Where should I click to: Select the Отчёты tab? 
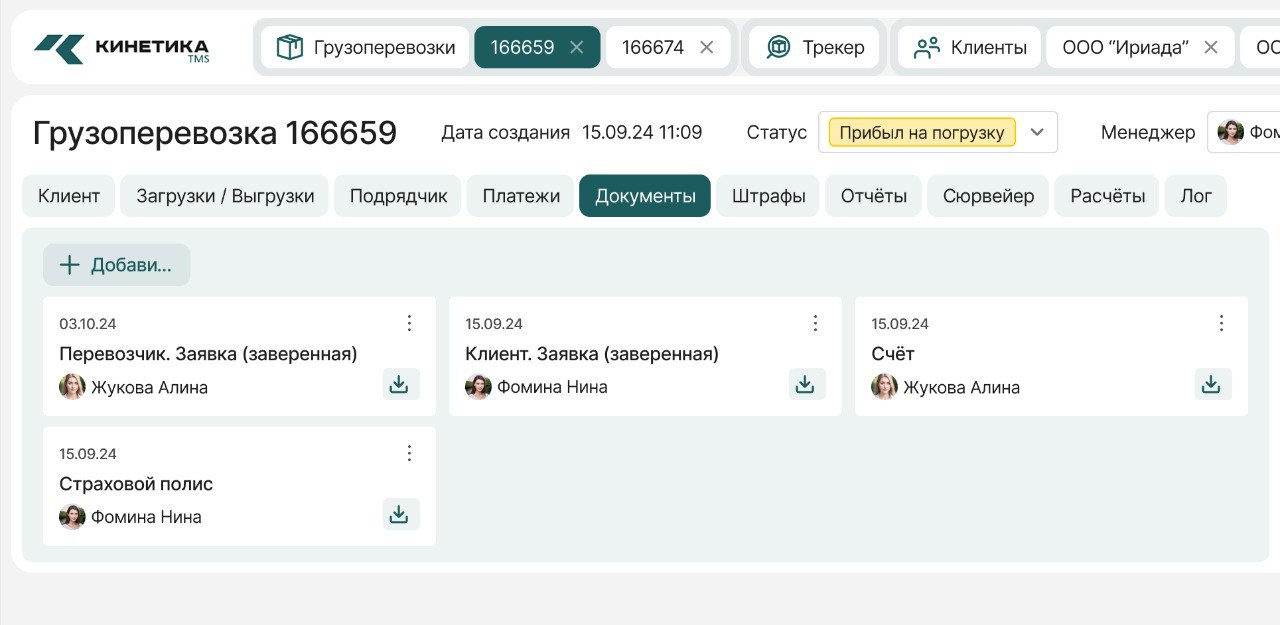[874, 196]
